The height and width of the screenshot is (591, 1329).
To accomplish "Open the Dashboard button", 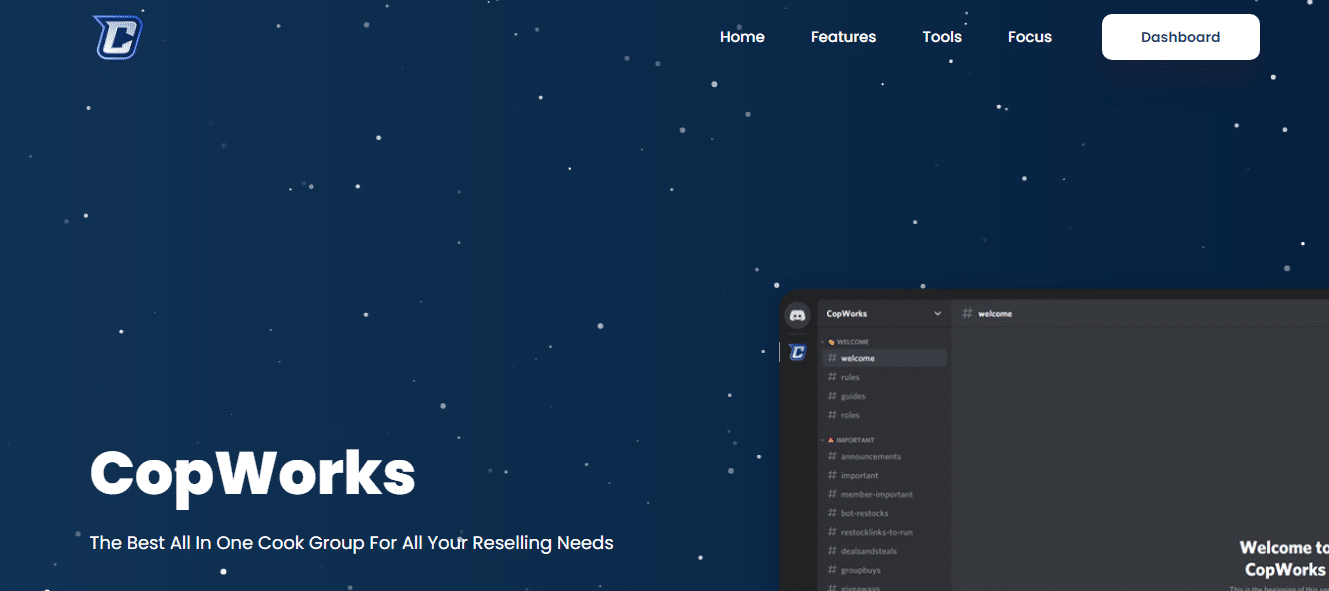I will (1181, 37).
